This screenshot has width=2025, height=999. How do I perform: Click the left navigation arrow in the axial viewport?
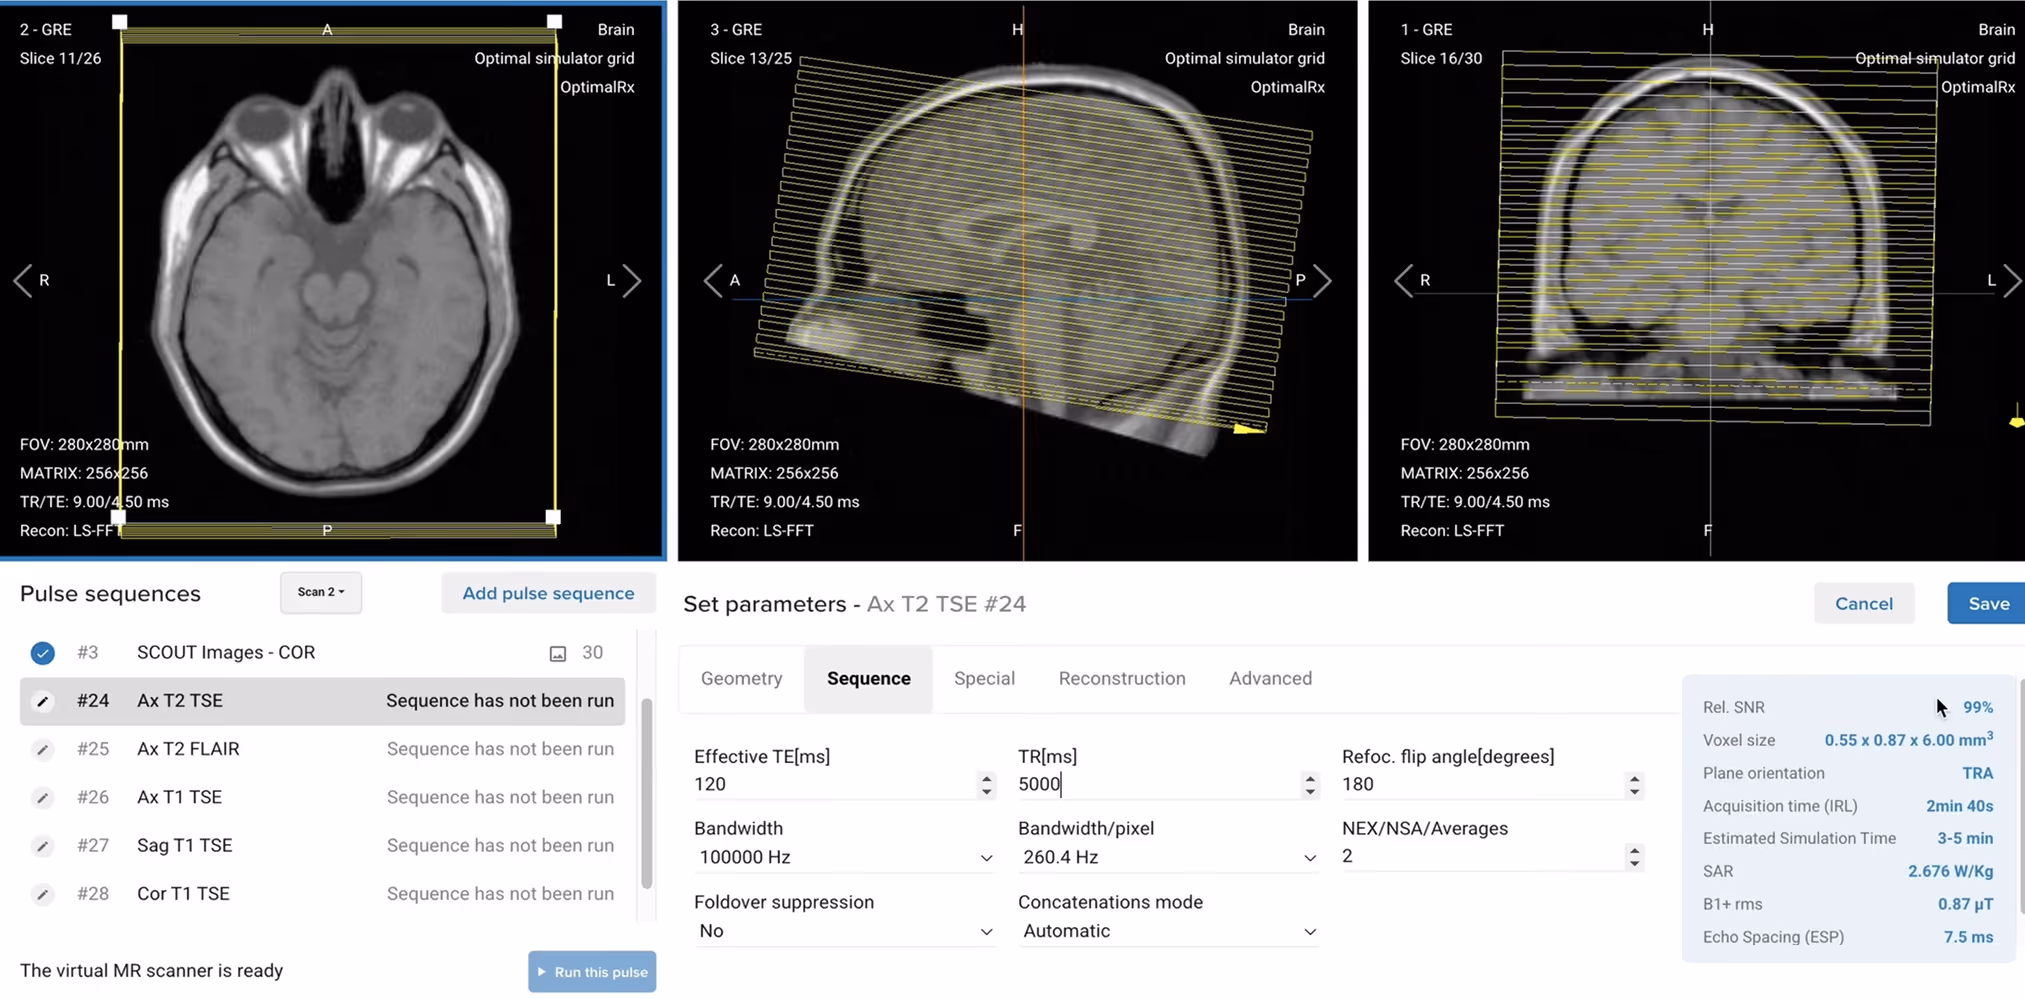[23, 281]
